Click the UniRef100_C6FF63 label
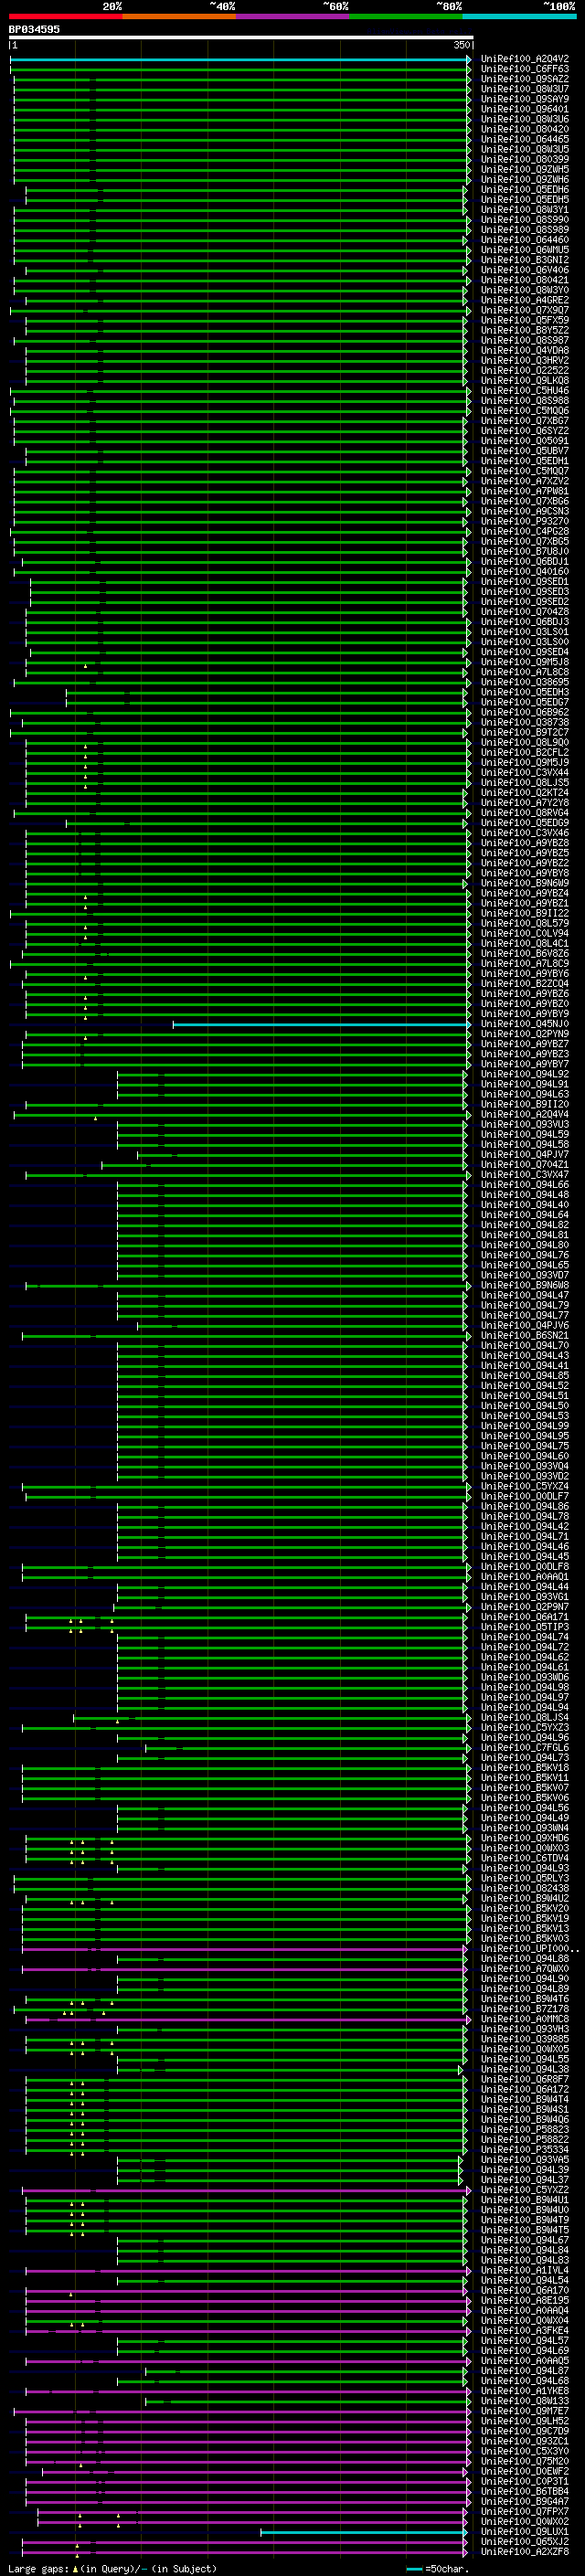The image size is (585, 2576). (x=524, y=69)
